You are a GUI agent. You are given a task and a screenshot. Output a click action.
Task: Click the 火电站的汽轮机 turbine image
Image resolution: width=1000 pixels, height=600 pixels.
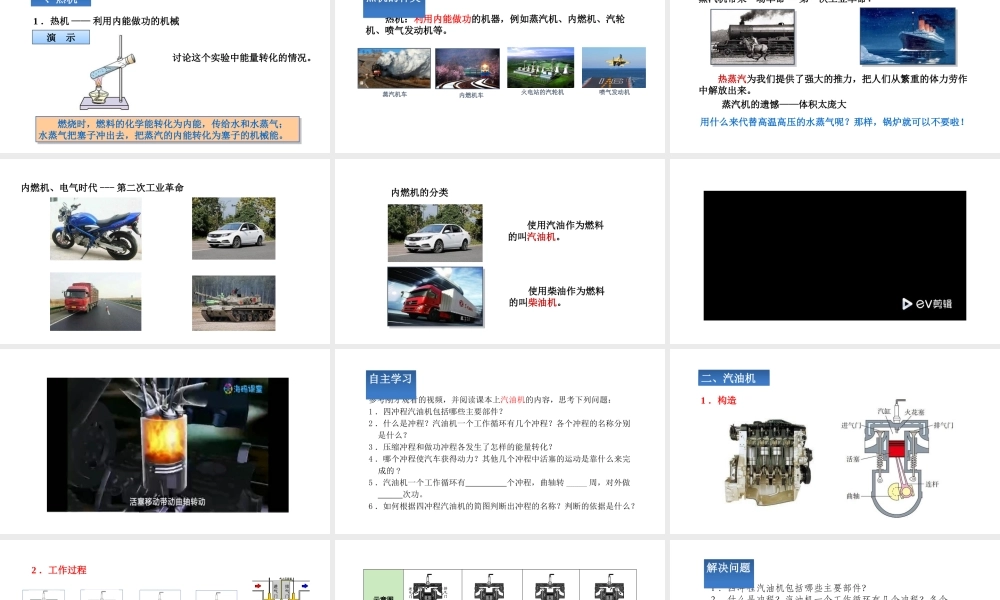pos(541,67)
